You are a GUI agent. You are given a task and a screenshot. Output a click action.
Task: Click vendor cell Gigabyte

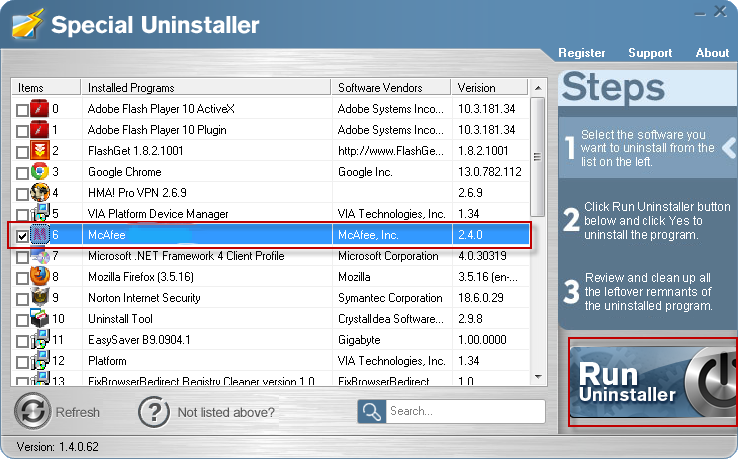(x=359, y=340)
